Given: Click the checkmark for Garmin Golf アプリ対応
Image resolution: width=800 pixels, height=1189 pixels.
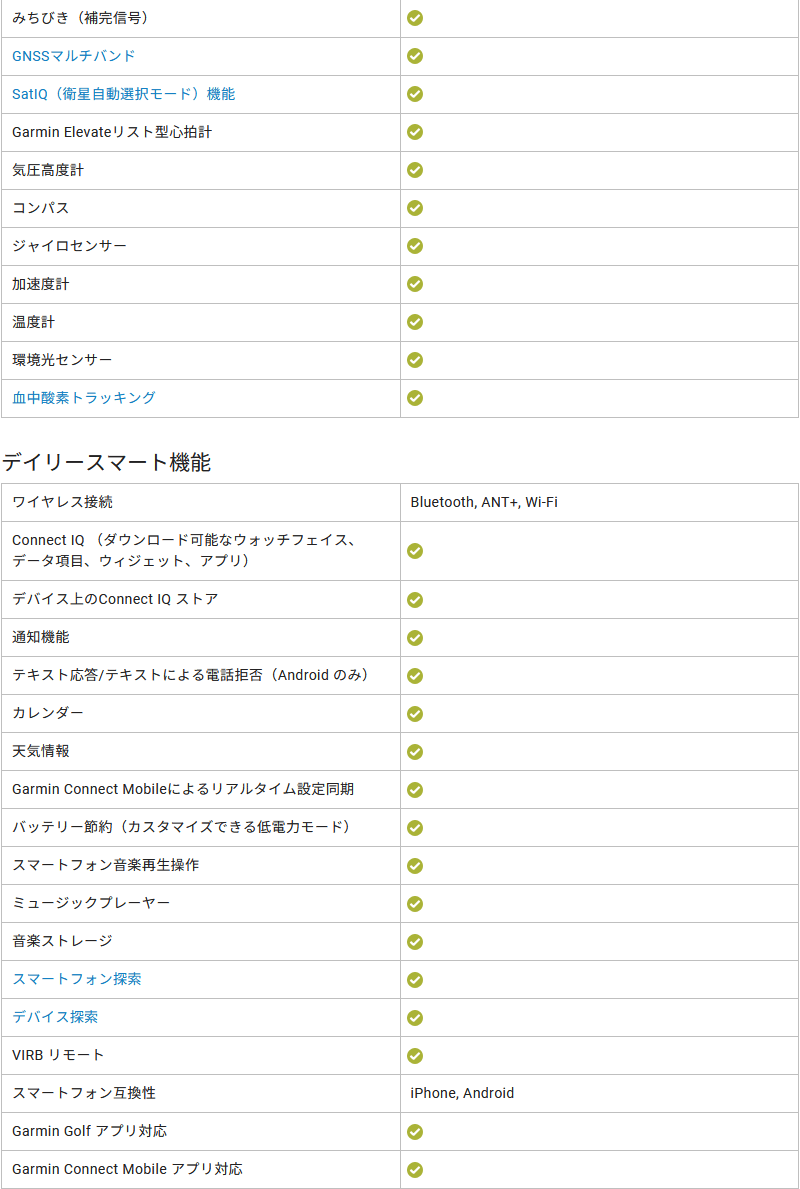Looking at the screenshot, I should pos(415,1131).
